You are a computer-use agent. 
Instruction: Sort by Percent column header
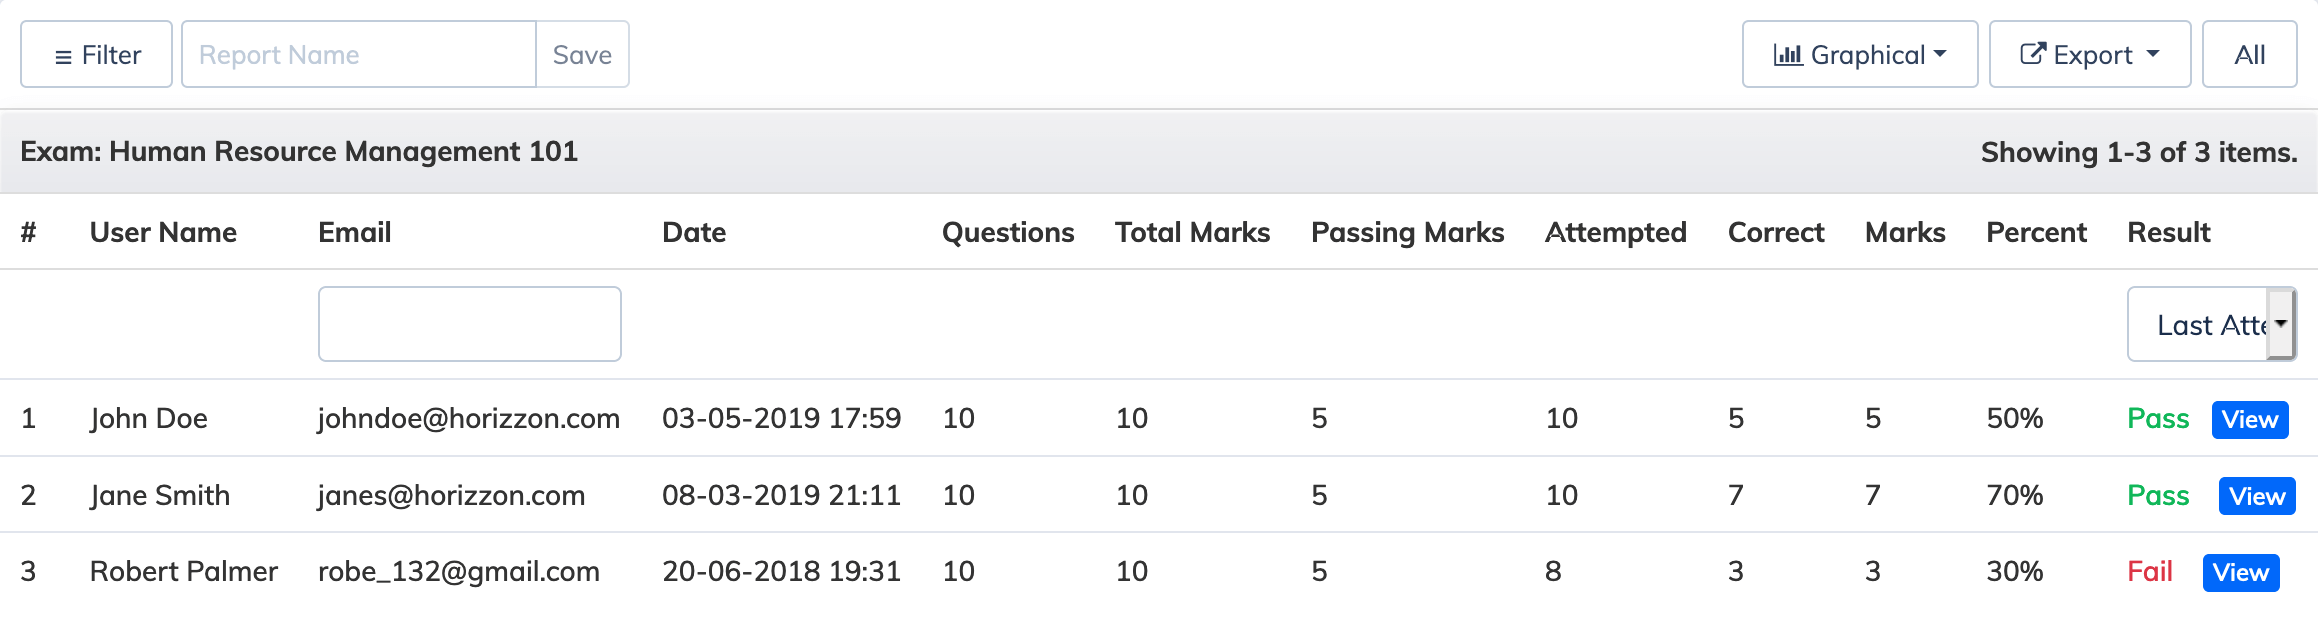tap(2036, 232)
